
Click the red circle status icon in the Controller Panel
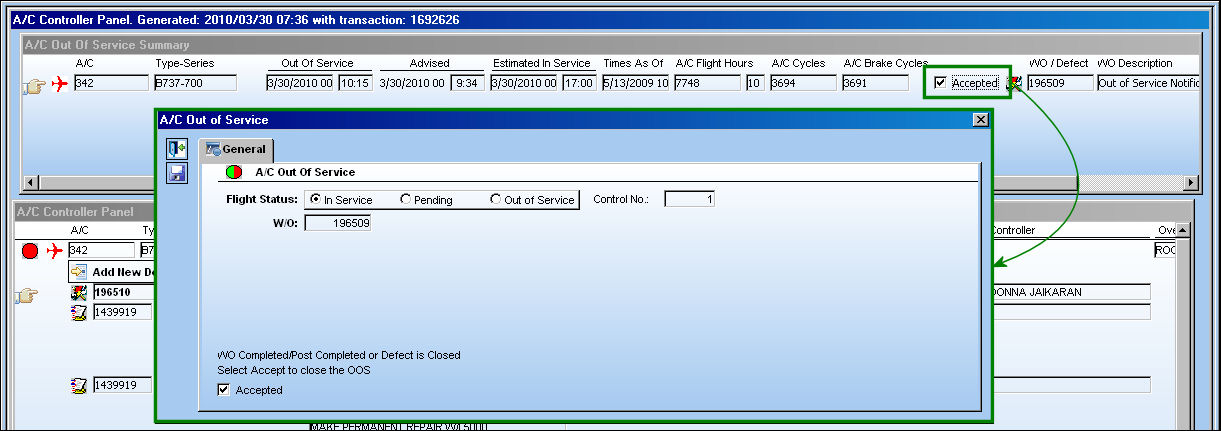click(29, 250)
